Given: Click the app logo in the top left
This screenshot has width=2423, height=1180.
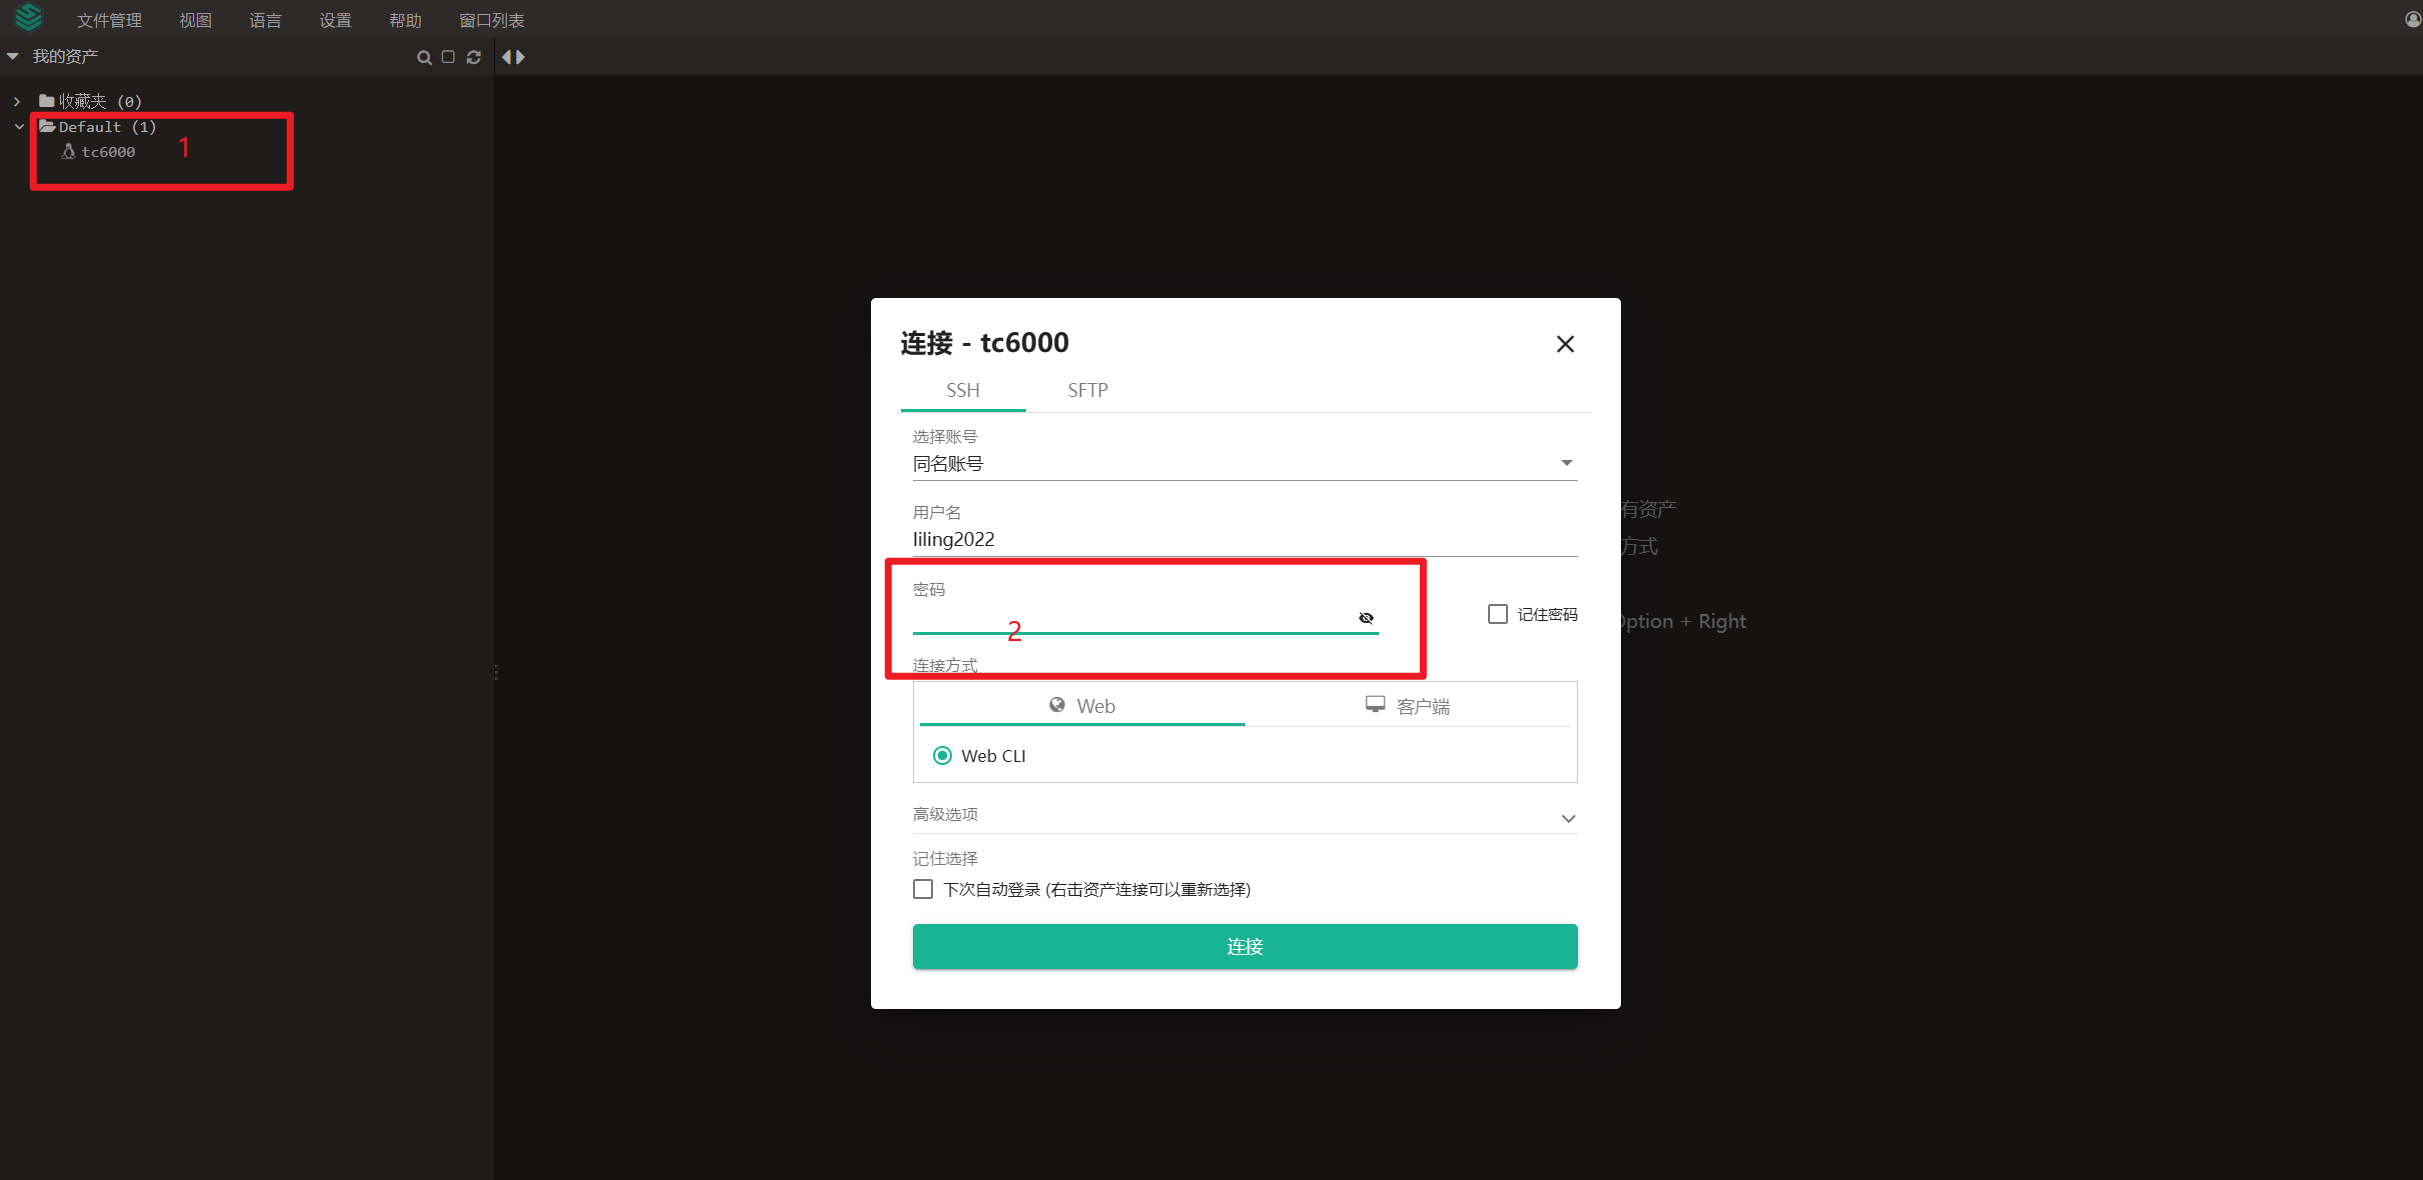Looking at the screenshot, I should [29, 17].
